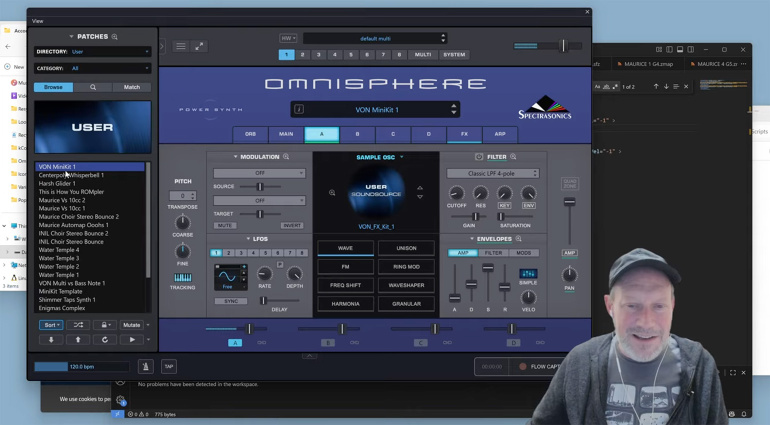Adjust the master volume slider

(x=548, y=46)
